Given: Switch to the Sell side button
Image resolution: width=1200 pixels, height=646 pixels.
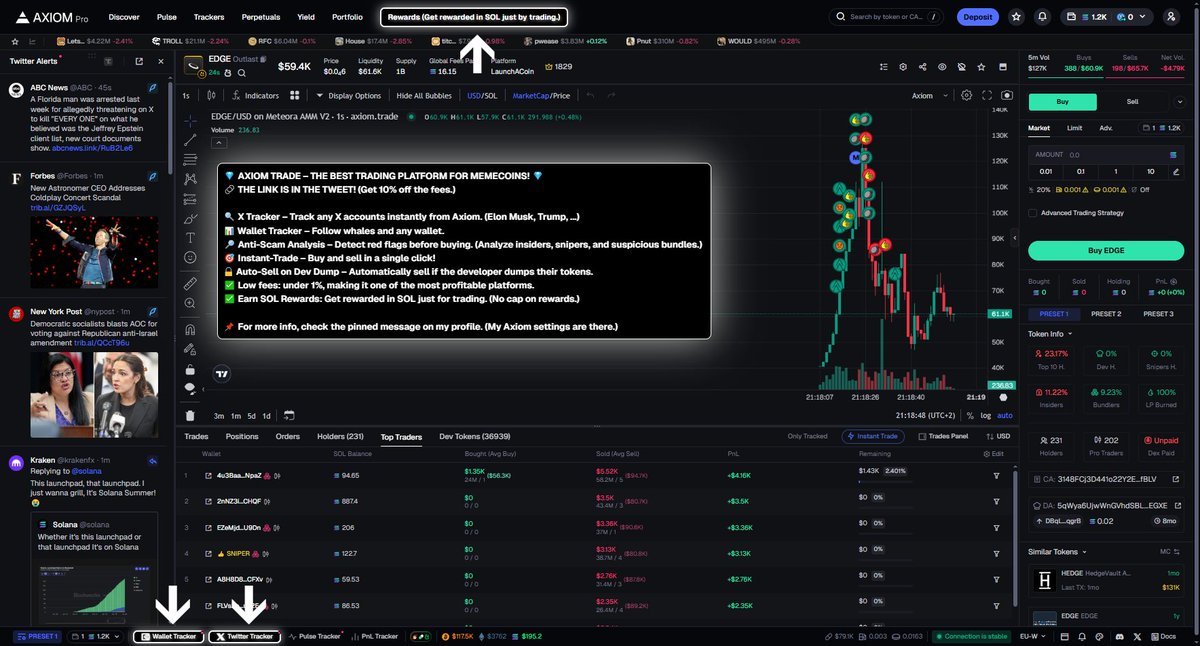Looking at the screenshot, I should click(1132, 101).
